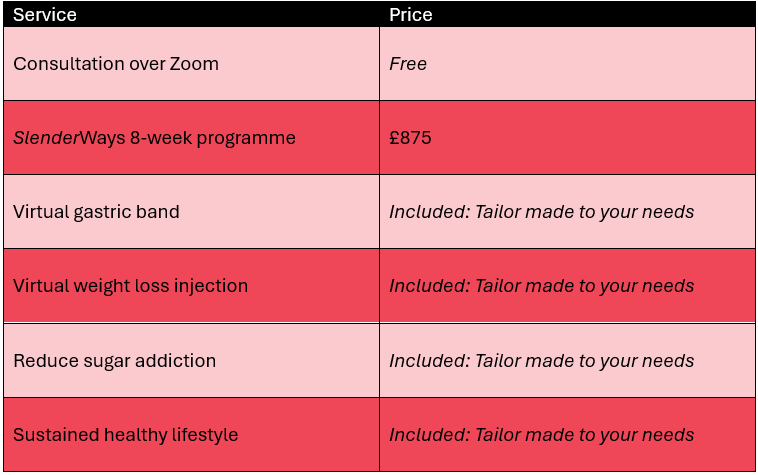758x475 pixels.
Task: Click the word programme in the SlenderWays row
Action: [250, 138]
